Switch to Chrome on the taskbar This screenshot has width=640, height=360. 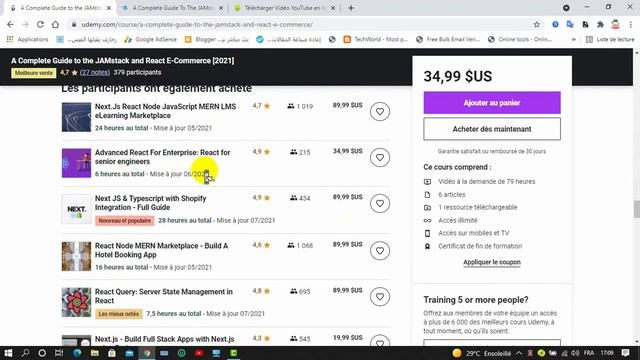(147, 353)
